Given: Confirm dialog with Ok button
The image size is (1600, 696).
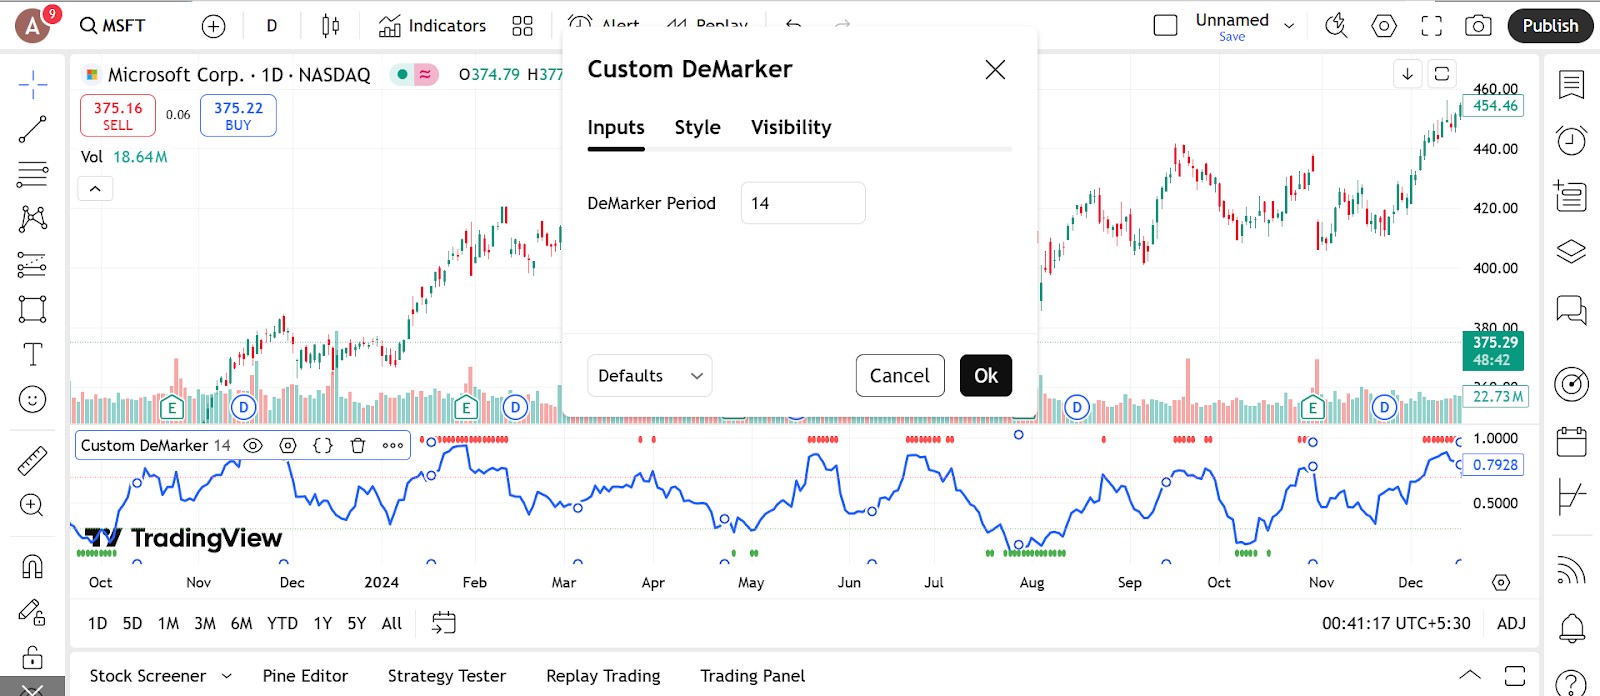Looking at the screenshot, I should (x=986, y=376).
